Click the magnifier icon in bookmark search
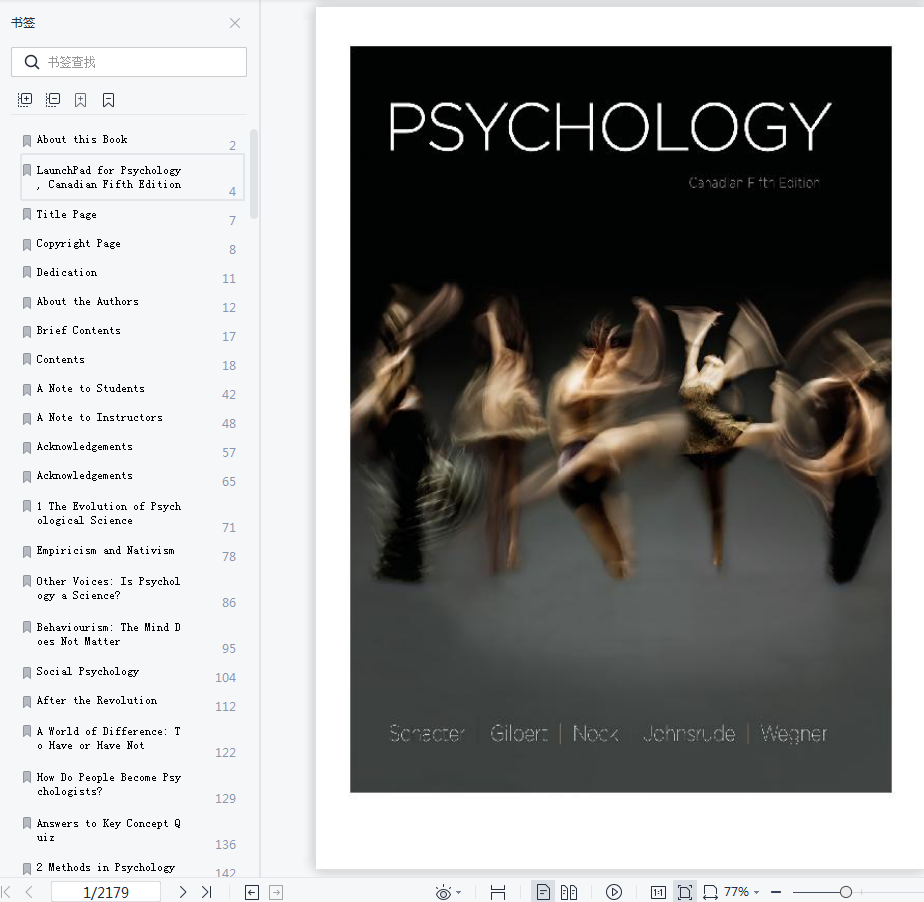This screenshot has height=902, width=924. pyautogui.click(x=32, y=62)
